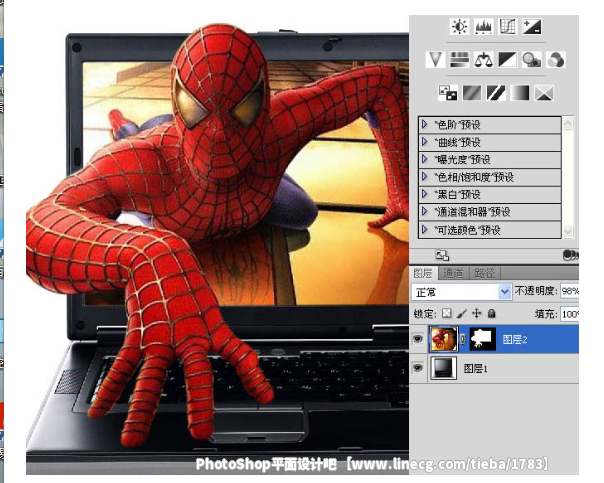Expand the 曲线 presets group
Image resolution: width=604 pixels, height=483 pixels.
[424, 142]
